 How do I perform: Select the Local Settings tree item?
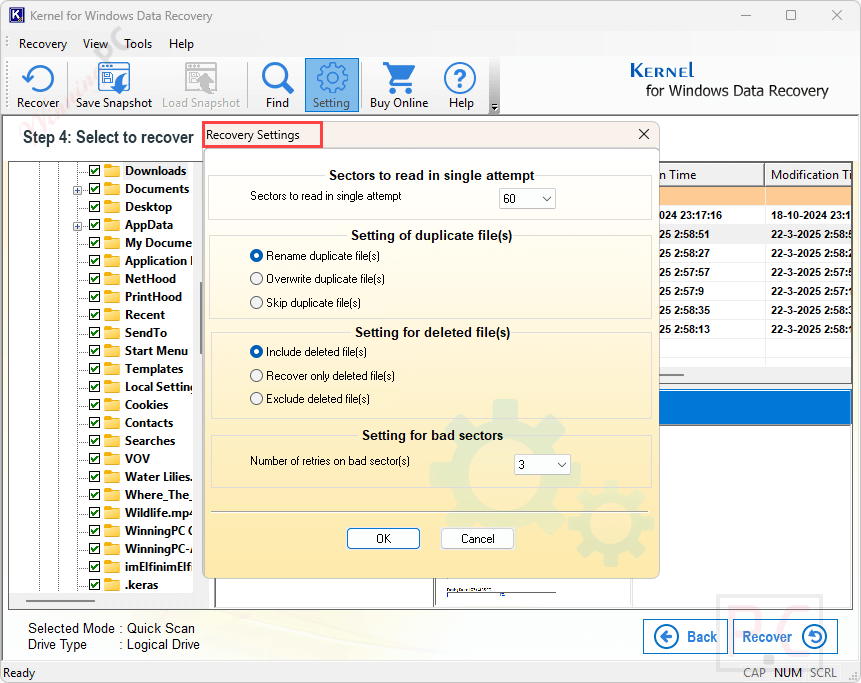[x=159, y=387]
